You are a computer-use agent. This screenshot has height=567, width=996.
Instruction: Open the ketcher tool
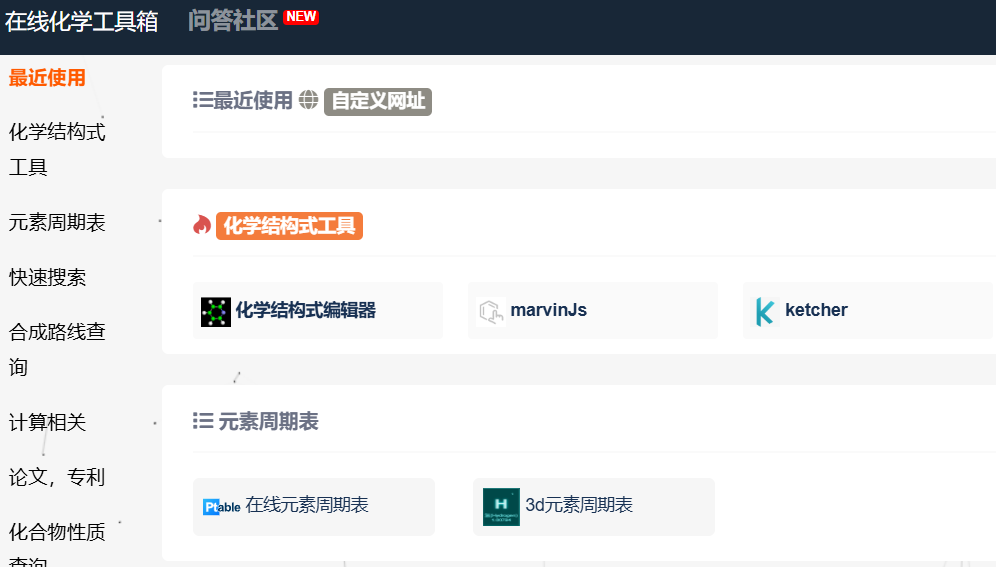click(816, 310)
